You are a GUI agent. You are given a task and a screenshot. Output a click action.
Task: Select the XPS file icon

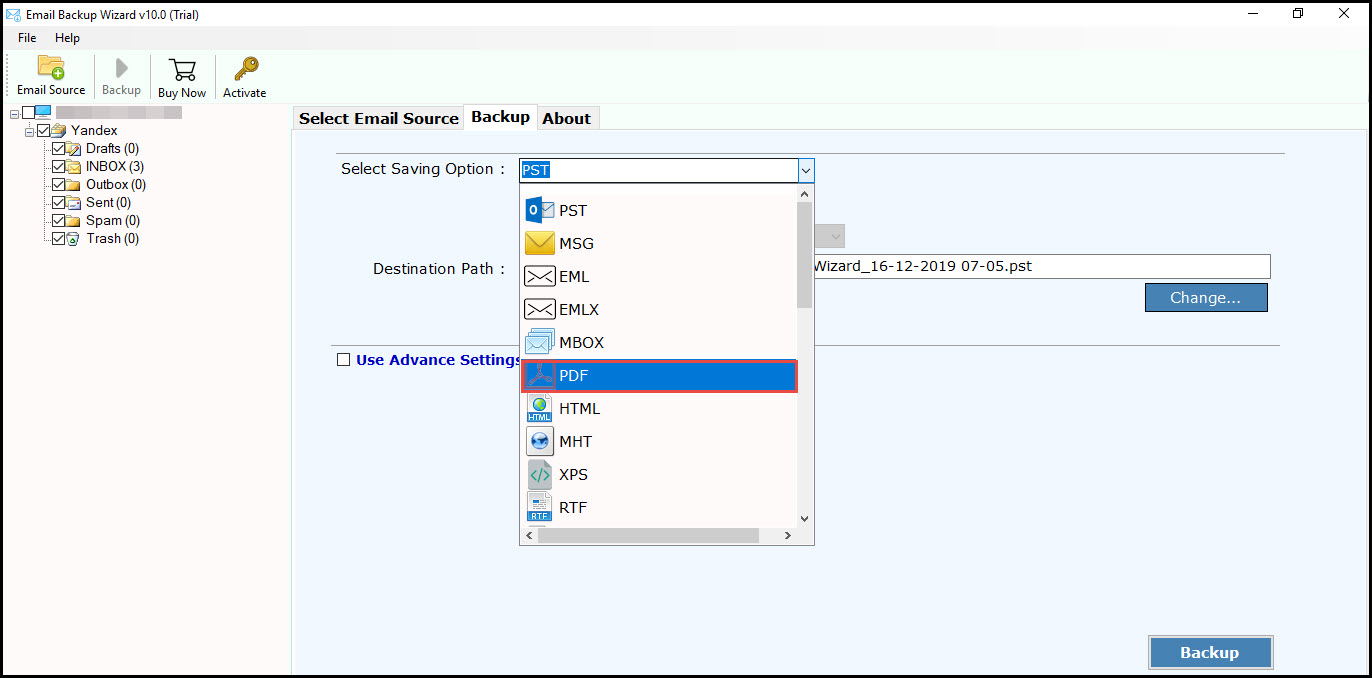pos(540,474)
